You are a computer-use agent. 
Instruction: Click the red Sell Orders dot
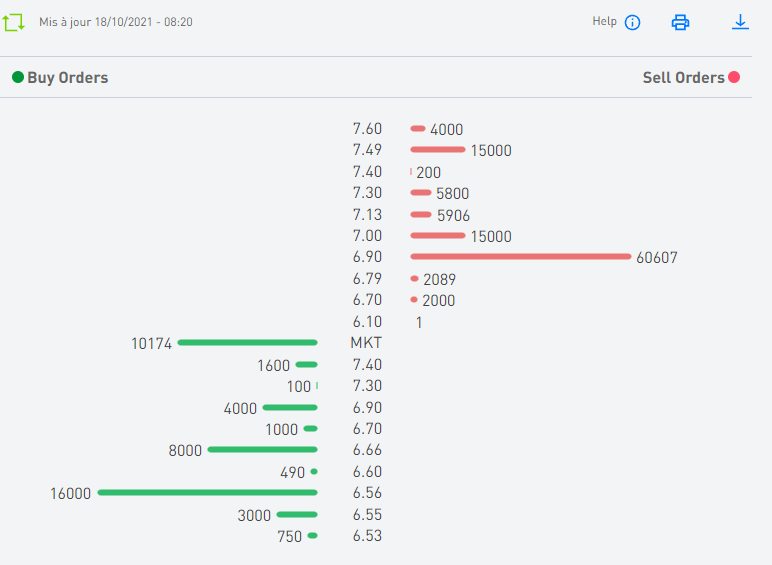pos(734,77)
